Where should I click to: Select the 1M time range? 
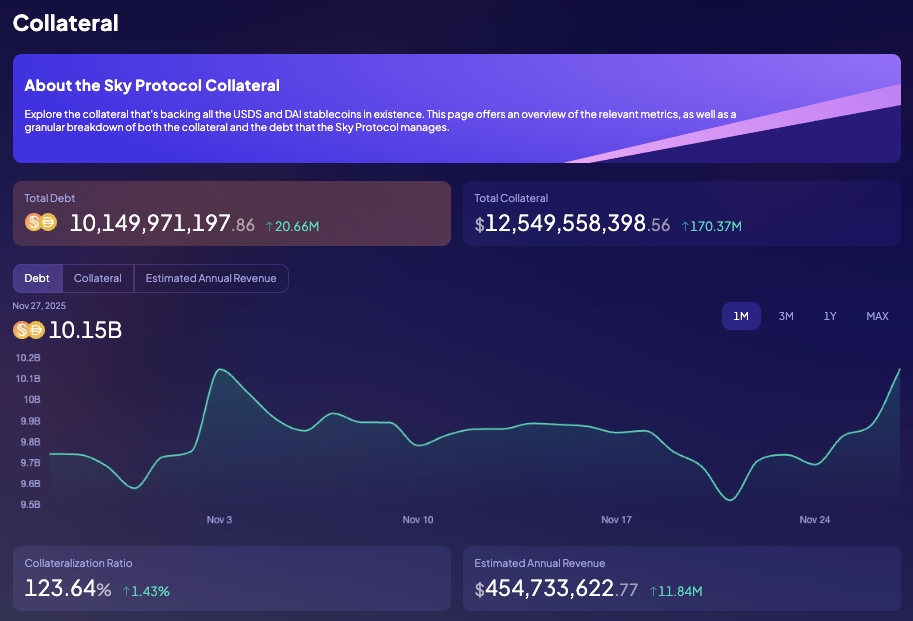pos(741,316)
